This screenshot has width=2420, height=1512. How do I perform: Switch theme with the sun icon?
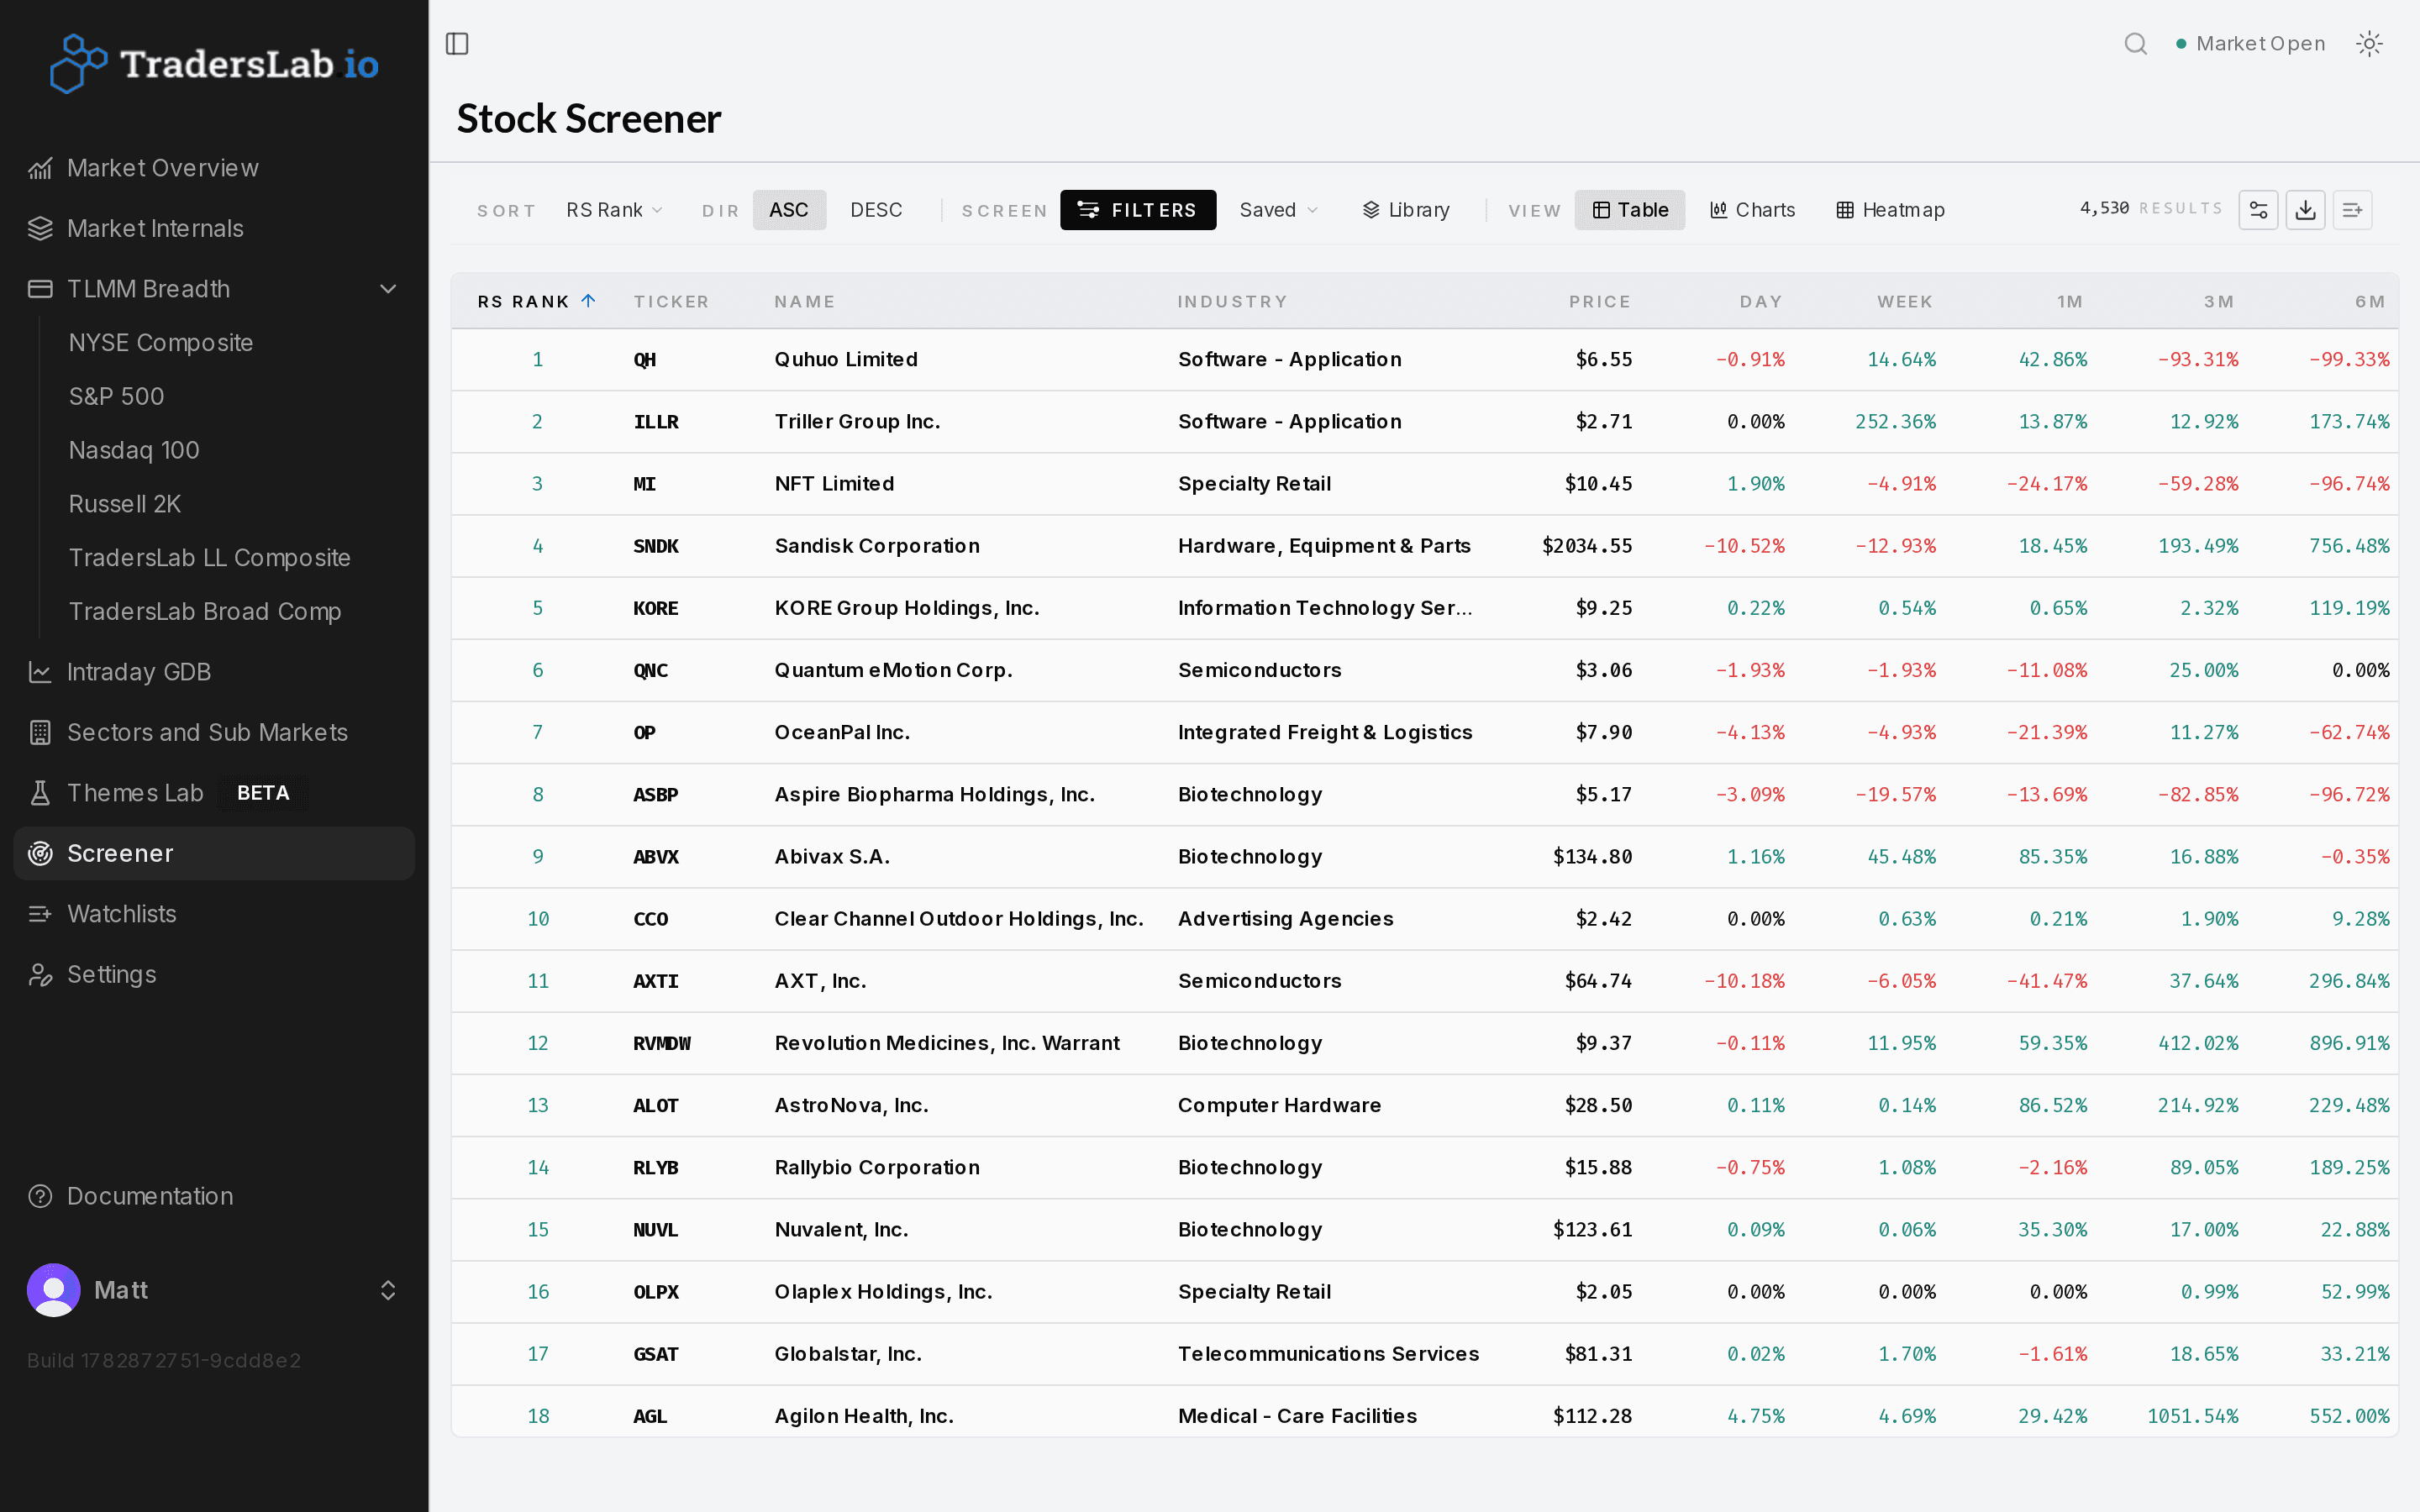[x=2369, y=44]
